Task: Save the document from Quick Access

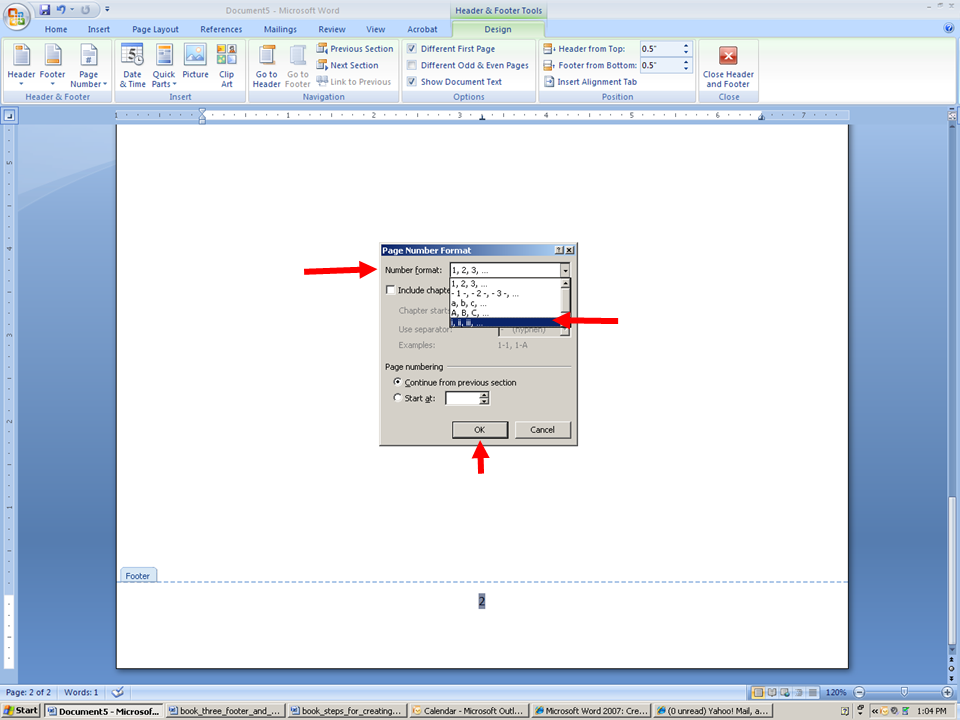Action: click(x=45, y=10)
